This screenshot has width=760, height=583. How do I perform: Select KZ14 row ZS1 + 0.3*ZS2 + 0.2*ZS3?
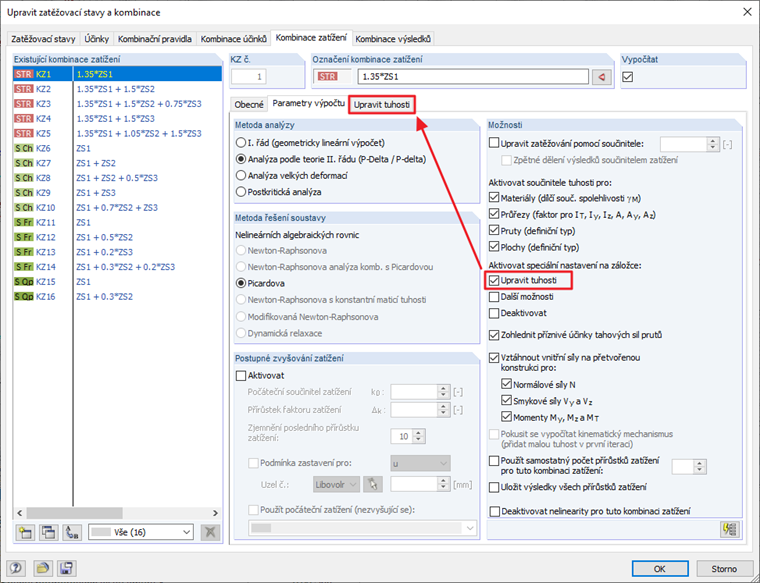coord(117,267)
